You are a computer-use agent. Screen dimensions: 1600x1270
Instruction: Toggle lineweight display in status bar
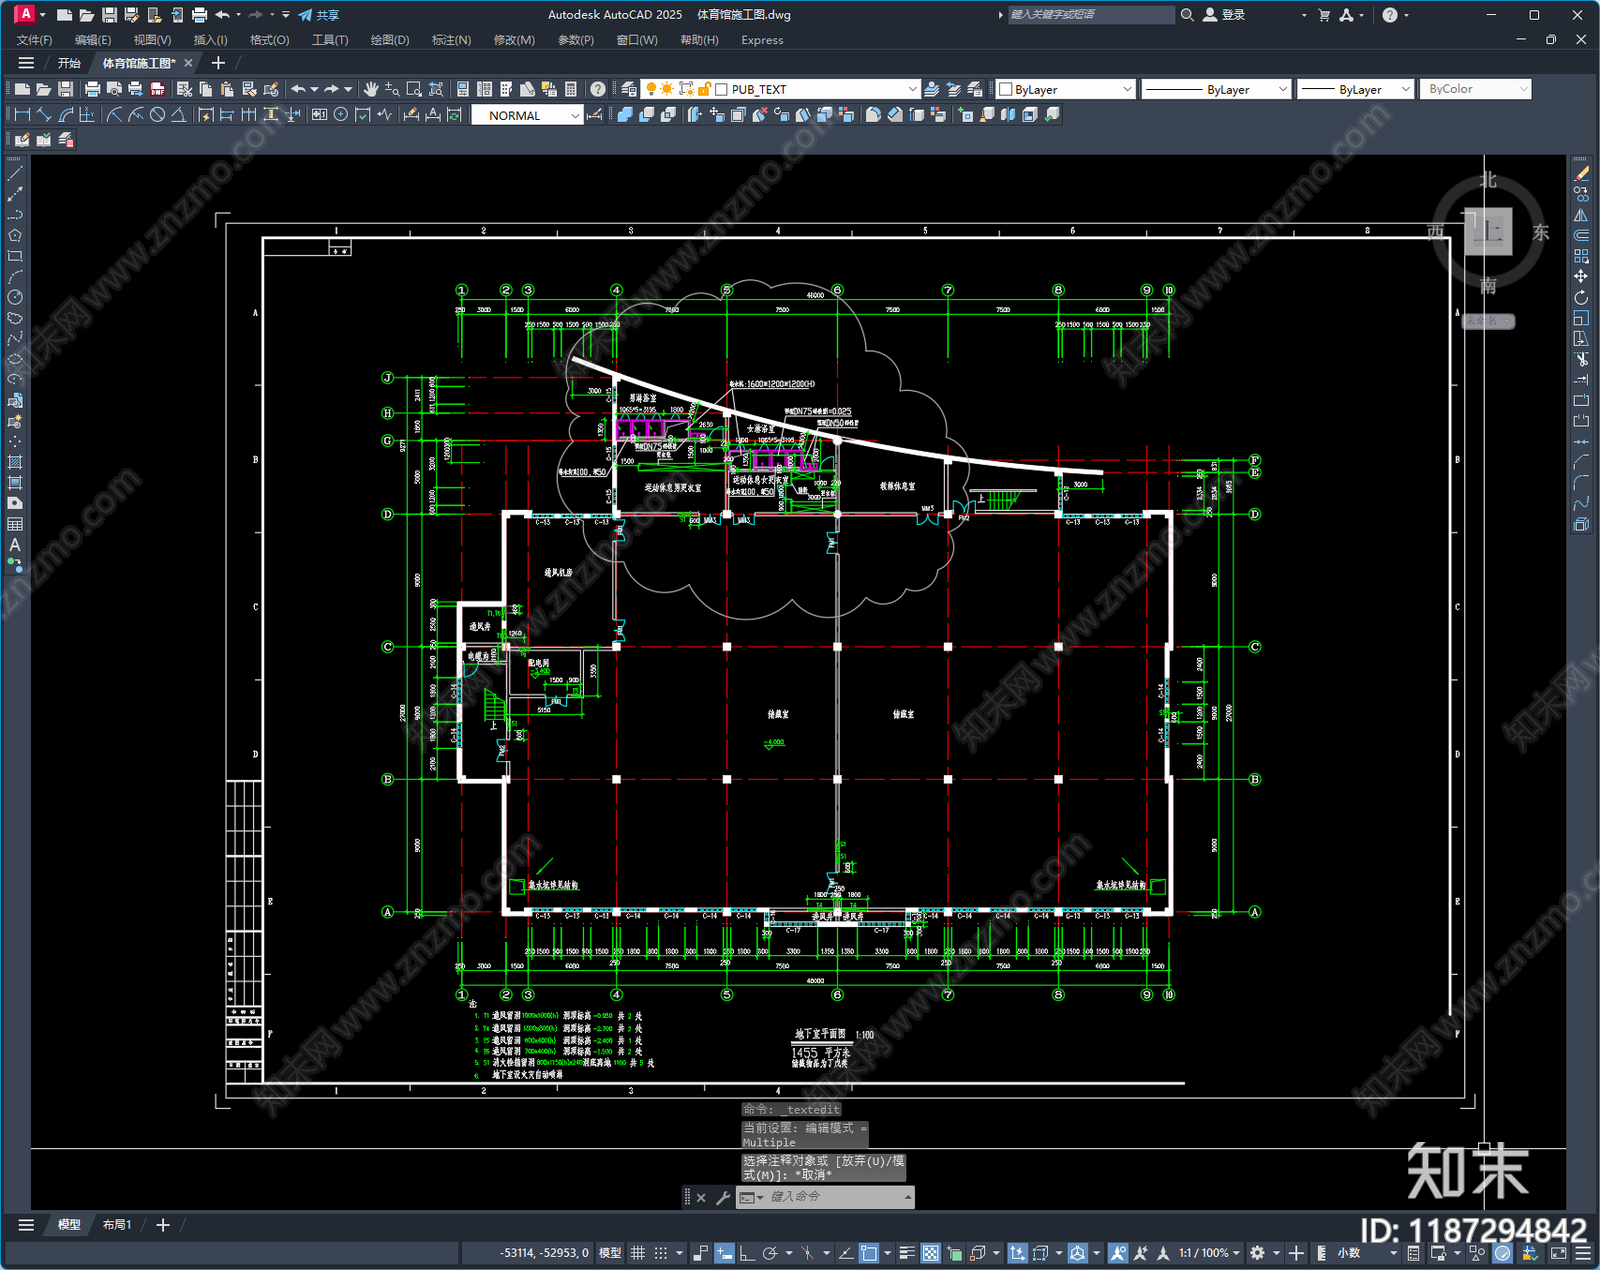(907, 1253)
